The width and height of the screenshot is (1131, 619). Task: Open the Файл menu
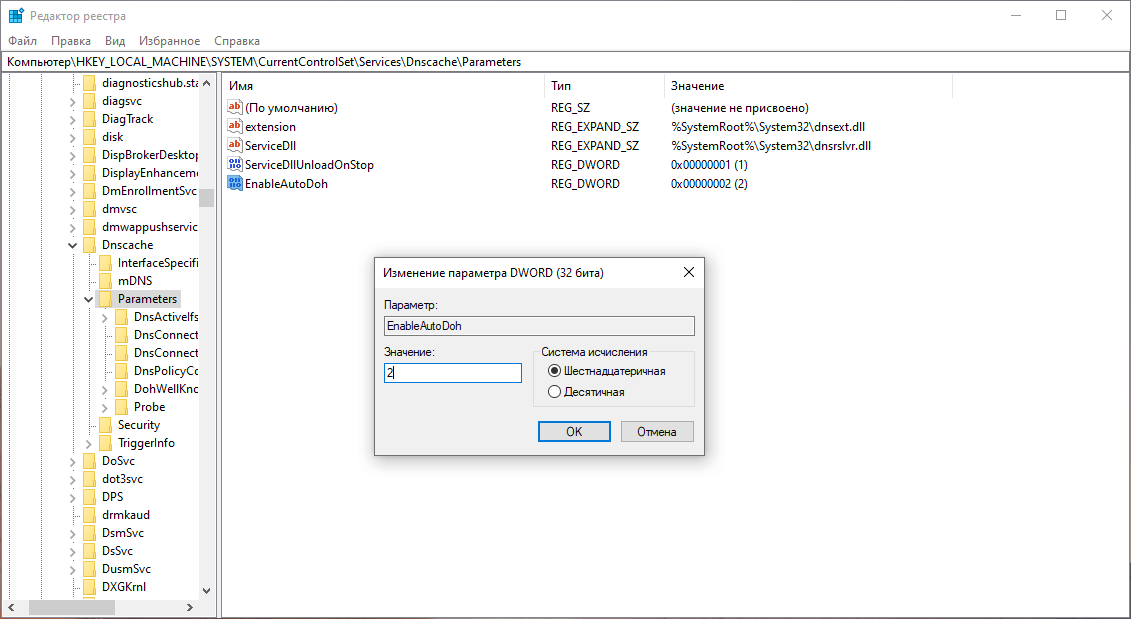tap(22, 41)
